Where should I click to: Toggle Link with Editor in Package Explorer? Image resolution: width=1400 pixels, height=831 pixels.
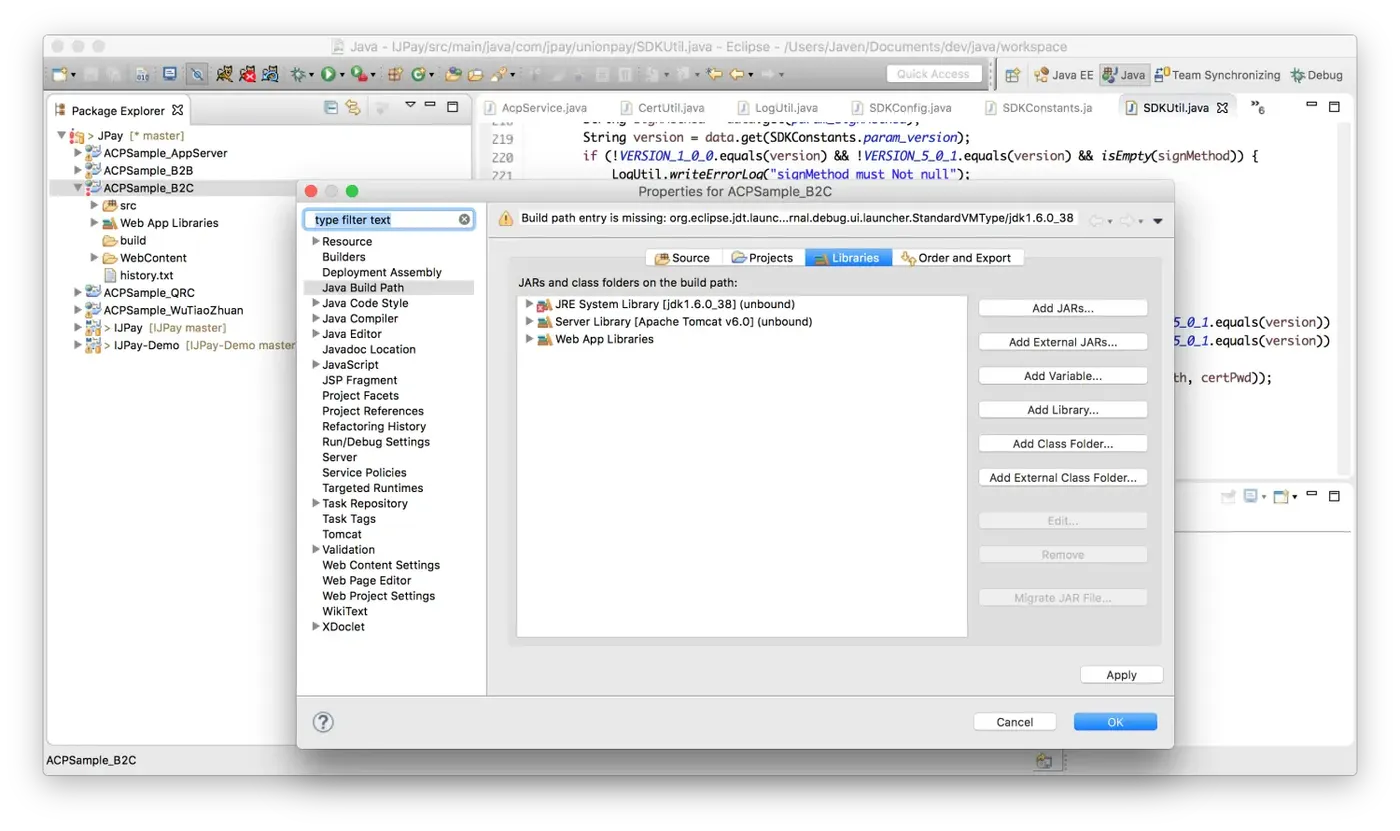353,107
